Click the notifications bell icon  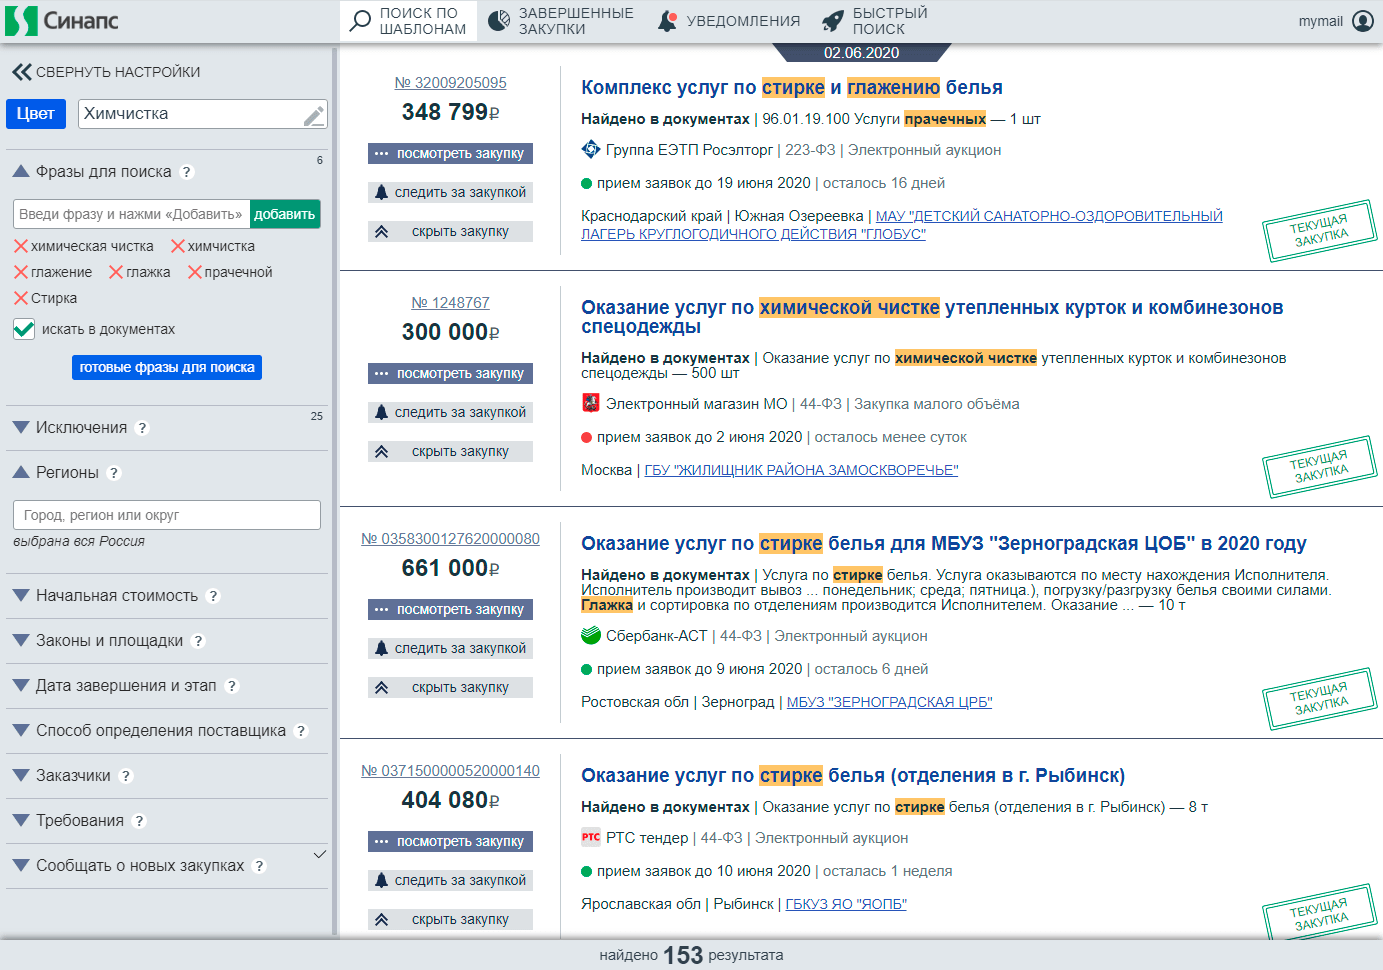point(667,21)
